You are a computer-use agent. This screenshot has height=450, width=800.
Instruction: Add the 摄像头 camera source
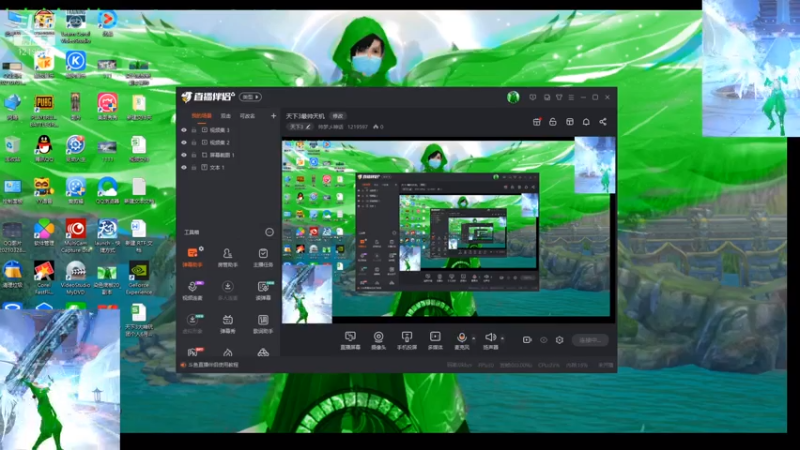click(378, 340)
